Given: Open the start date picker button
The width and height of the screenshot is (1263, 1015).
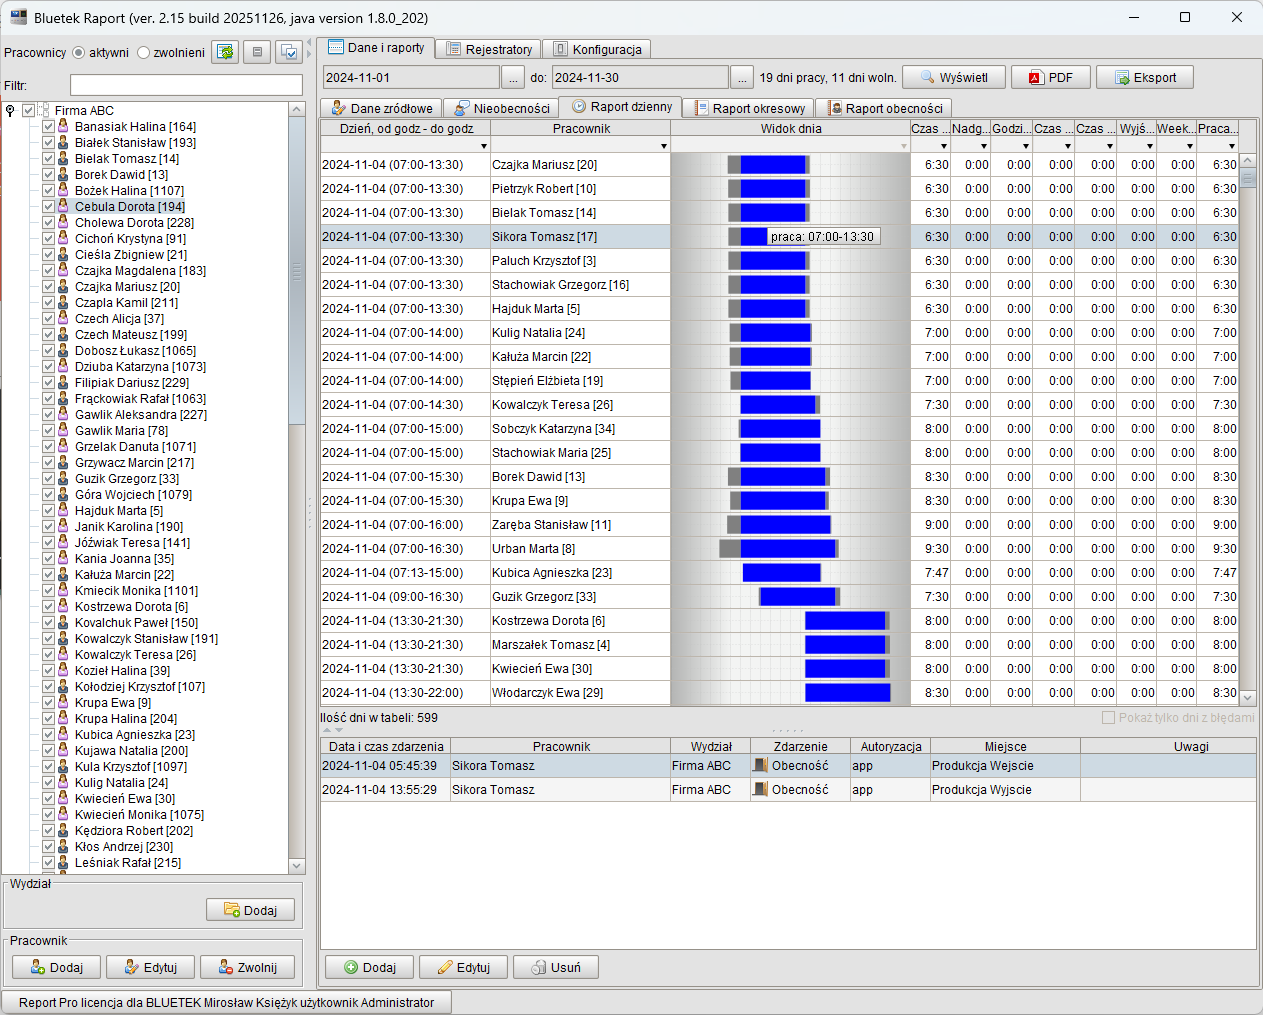Looking at the screenshot, I should [512, 78].
